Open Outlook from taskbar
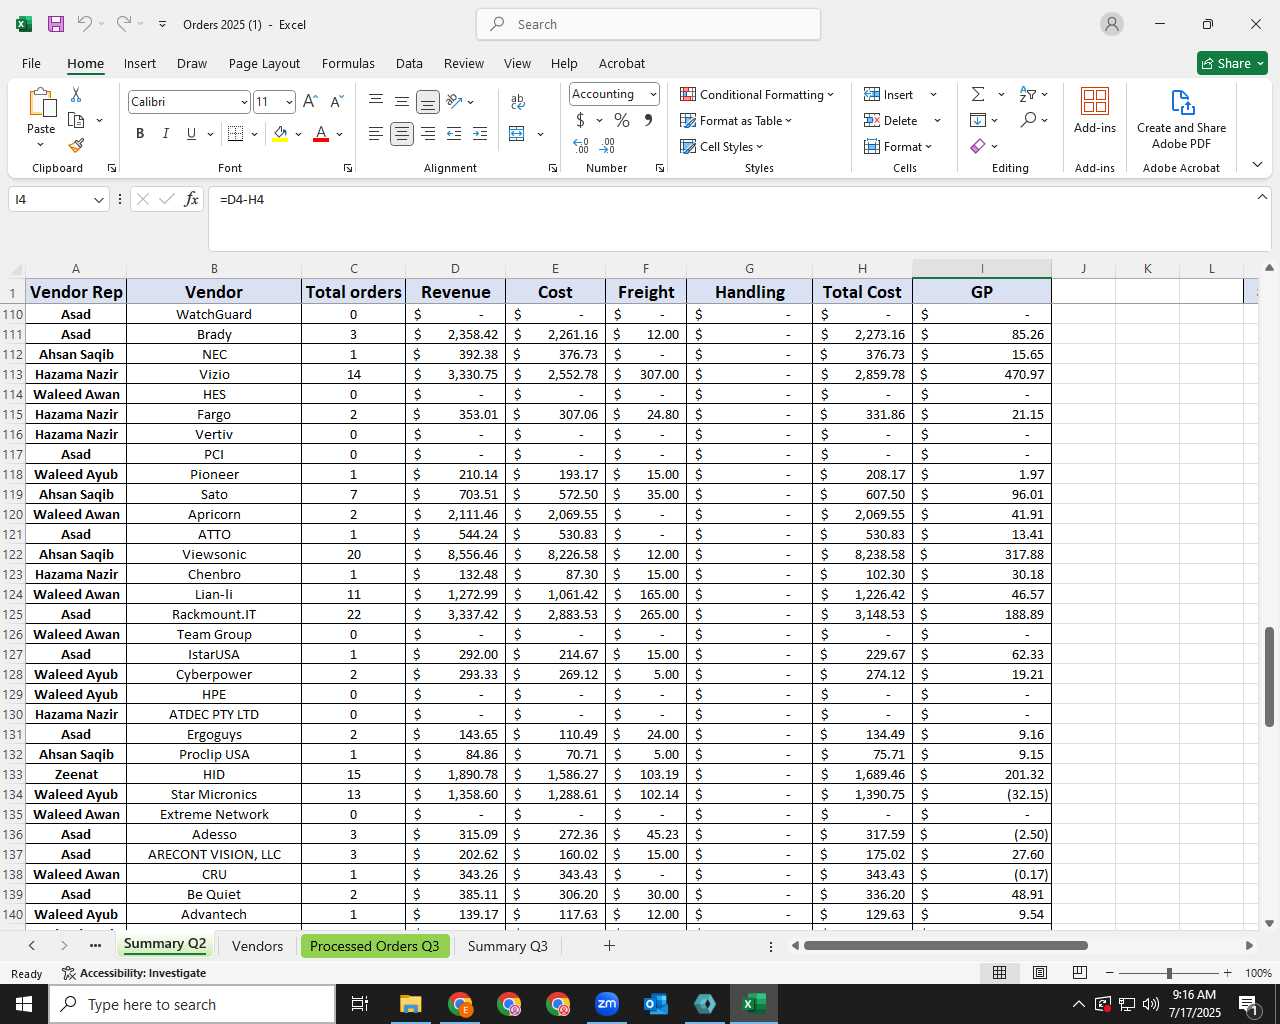The image size is (1280, 1024). (x=656, y=1004)
